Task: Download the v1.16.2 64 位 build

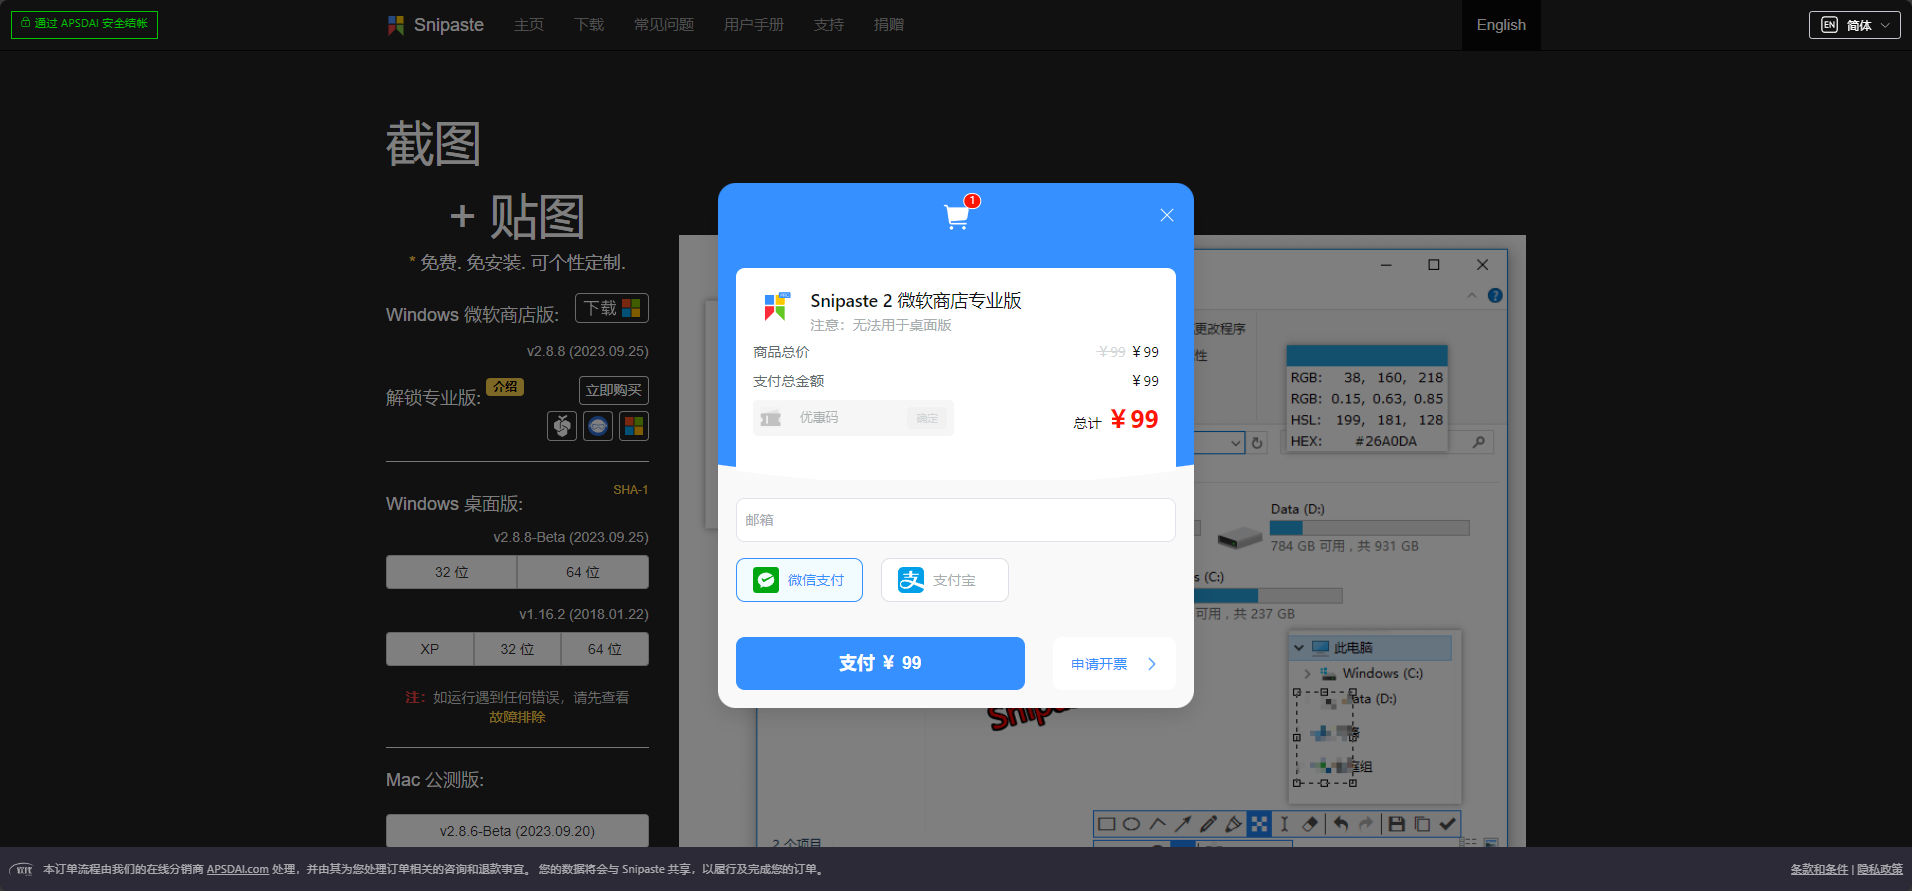Action: [x=605, y=649]
